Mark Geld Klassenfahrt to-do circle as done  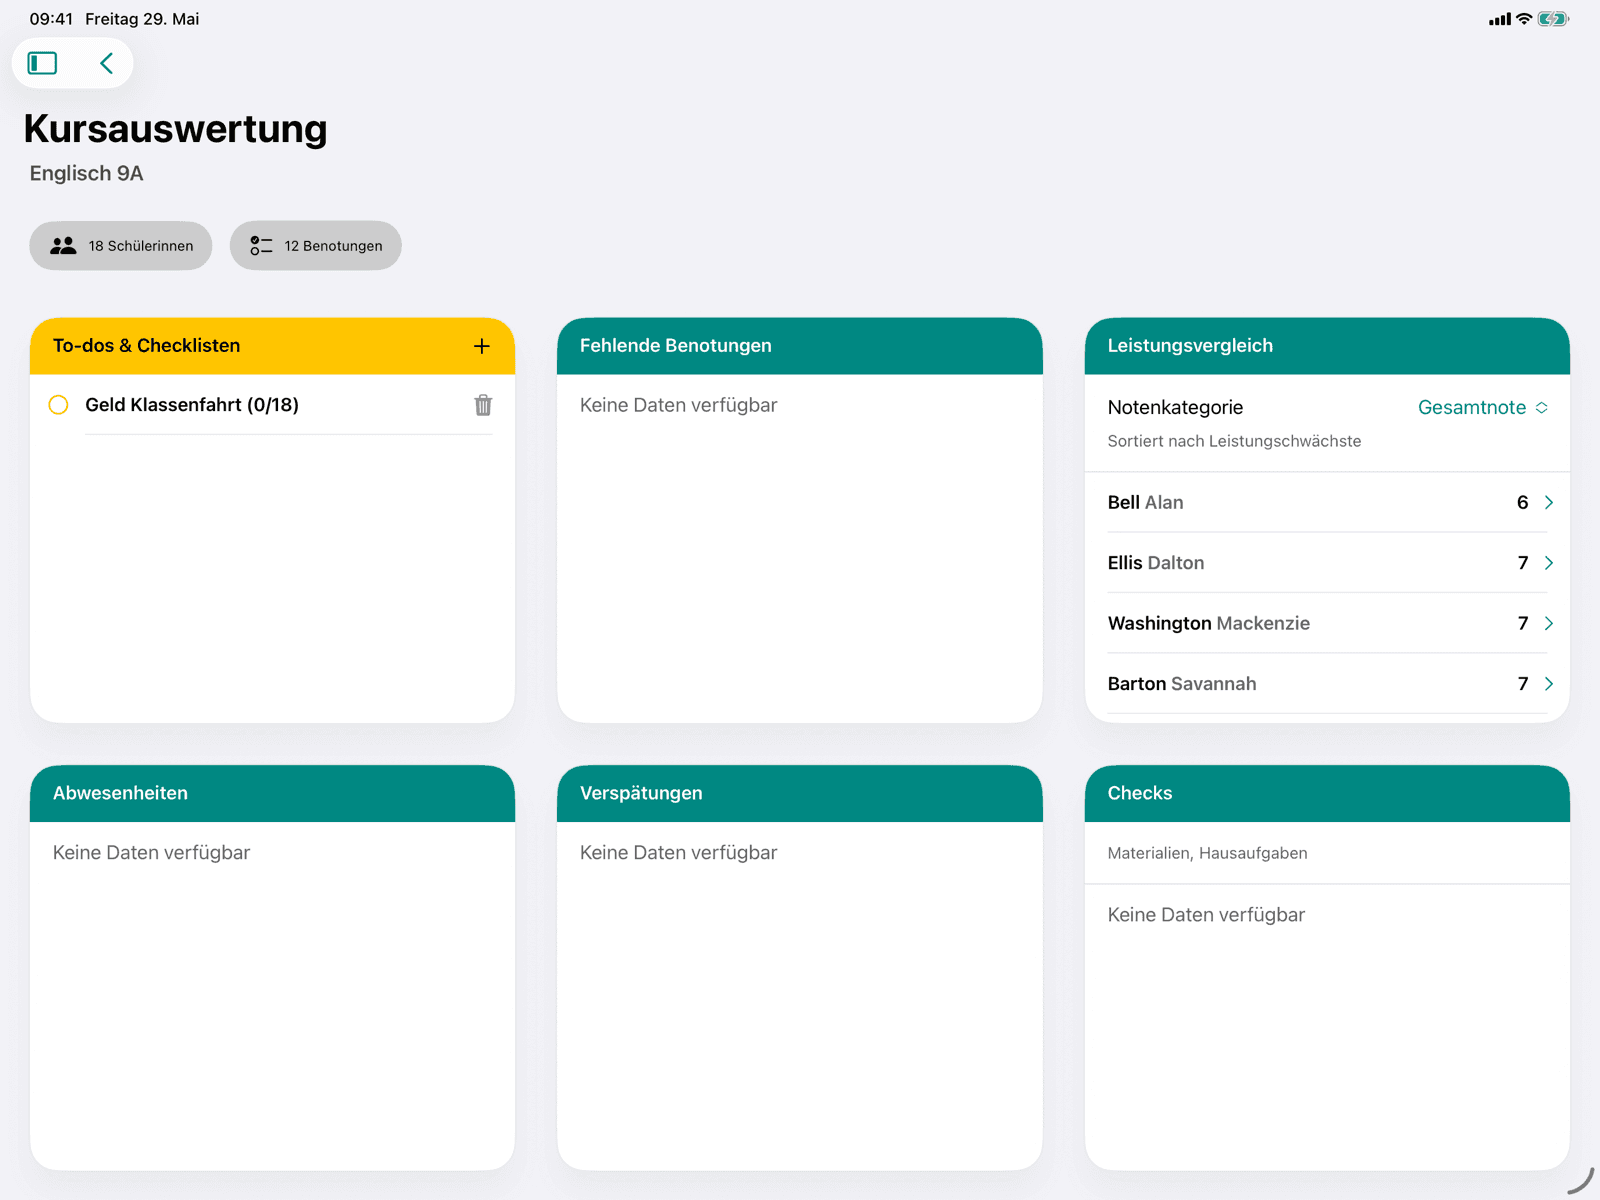[58, 405]
